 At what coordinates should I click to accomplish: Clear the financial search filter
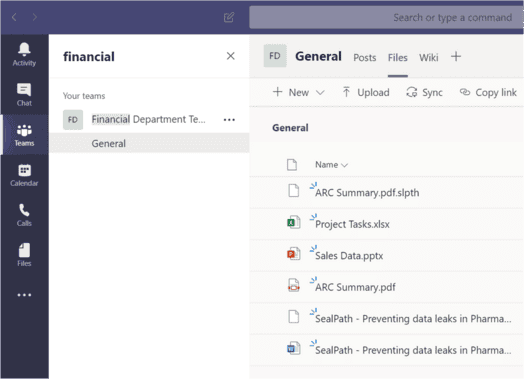coord(231,56)
